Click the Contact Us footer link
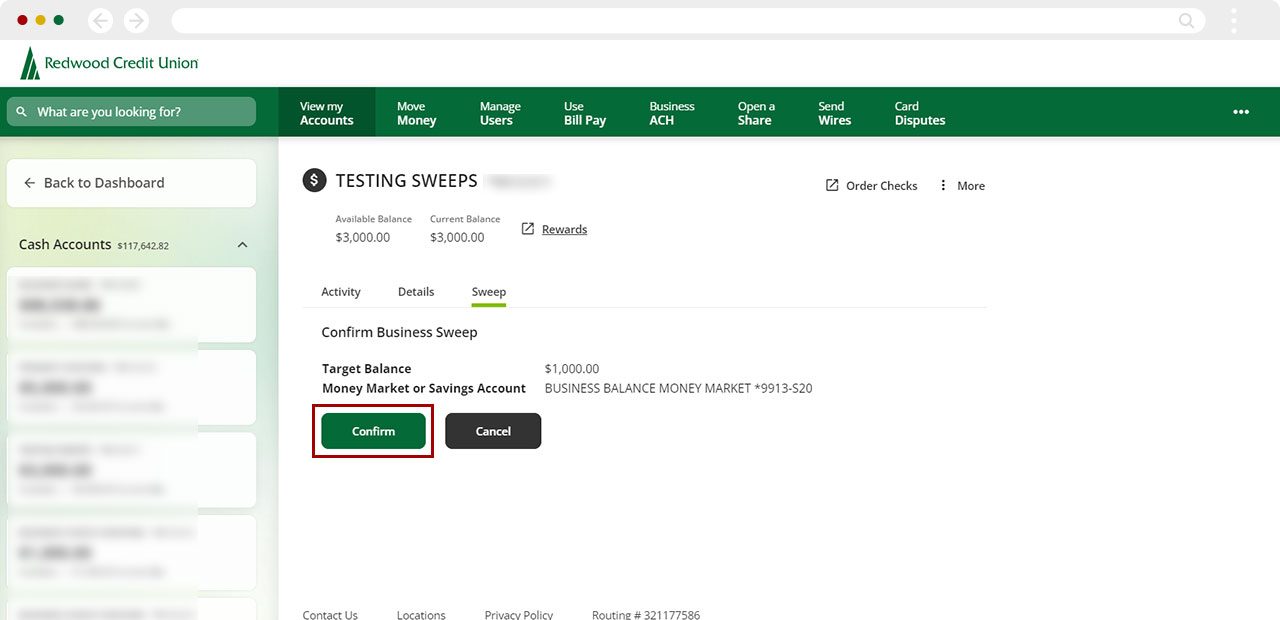The image size is (1280, 620). coord(330,613)
